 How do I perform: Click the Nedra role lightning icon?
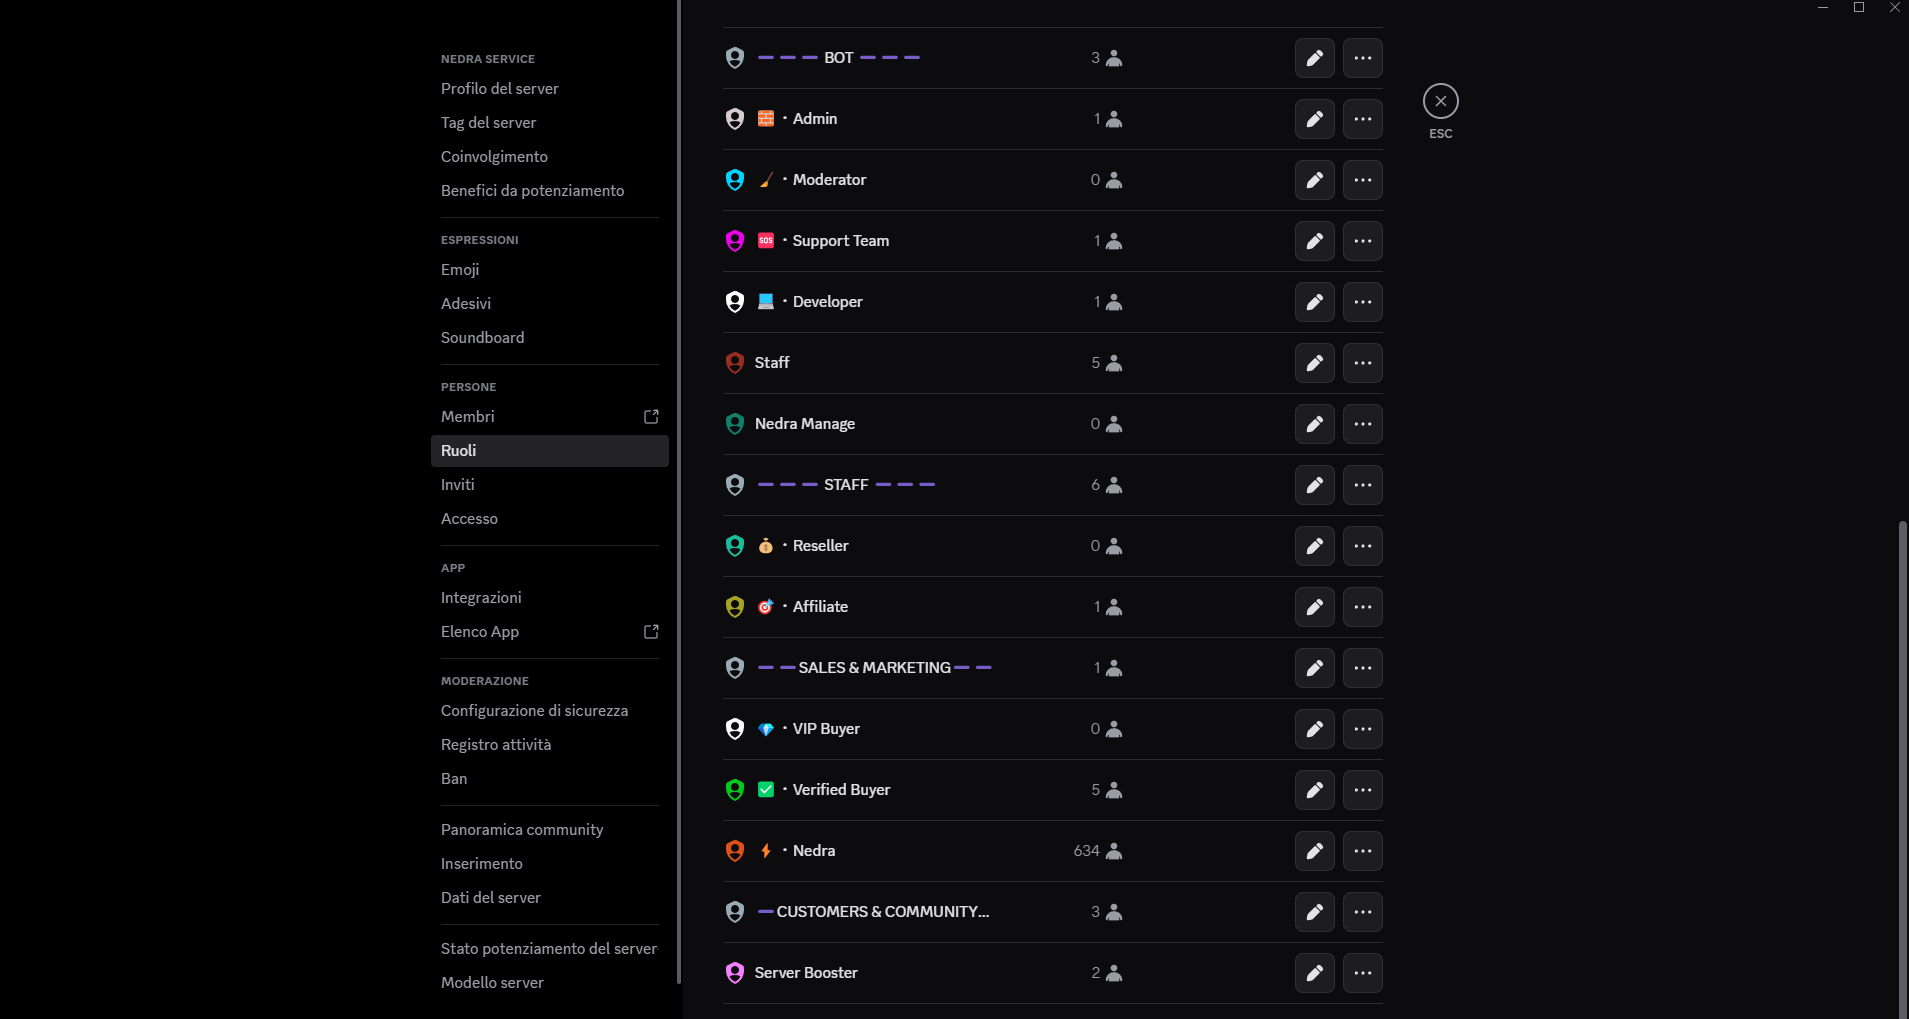tap(764, 850)
